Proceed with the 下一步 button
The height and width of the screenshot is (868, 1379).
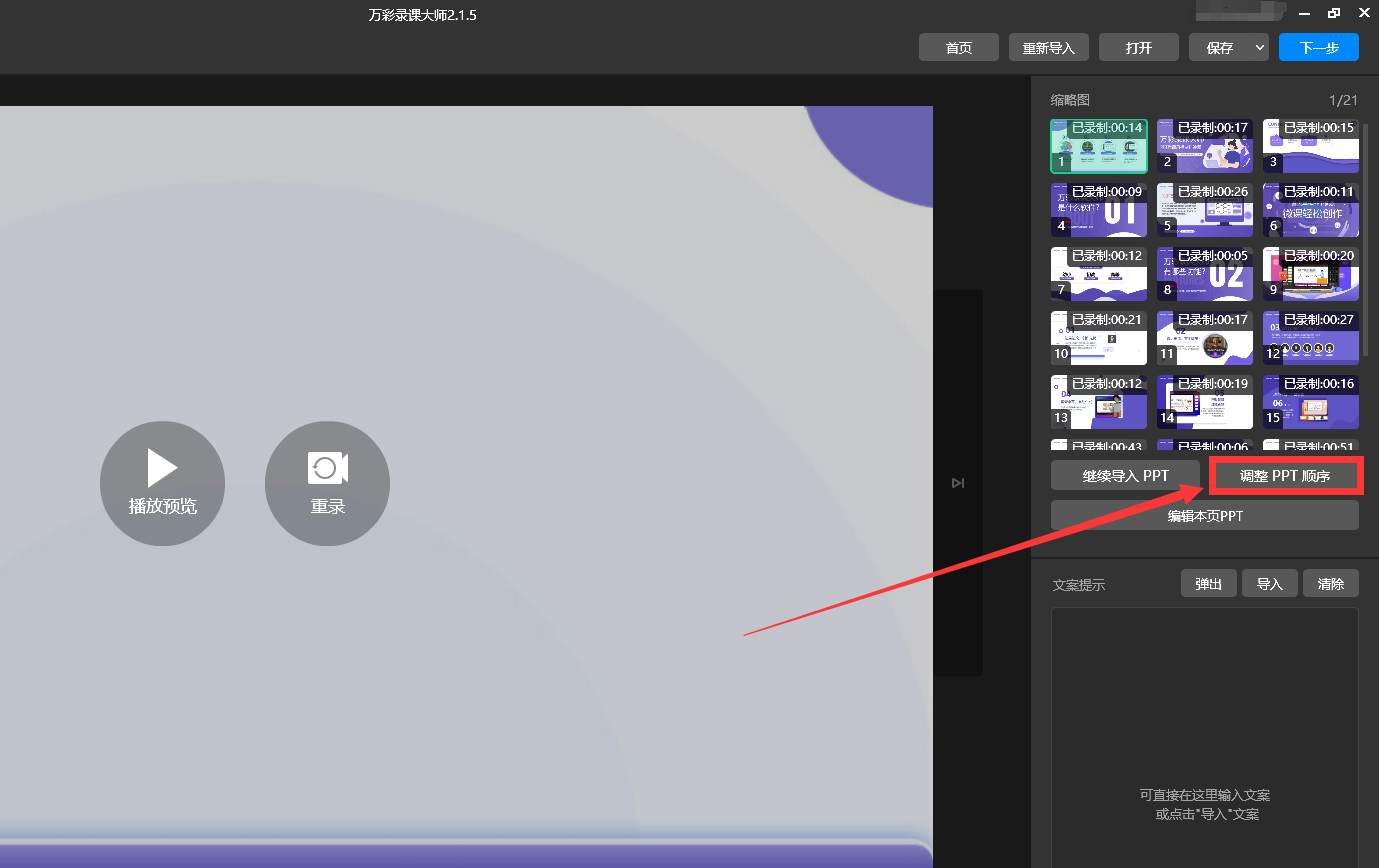coord(1319,47)
